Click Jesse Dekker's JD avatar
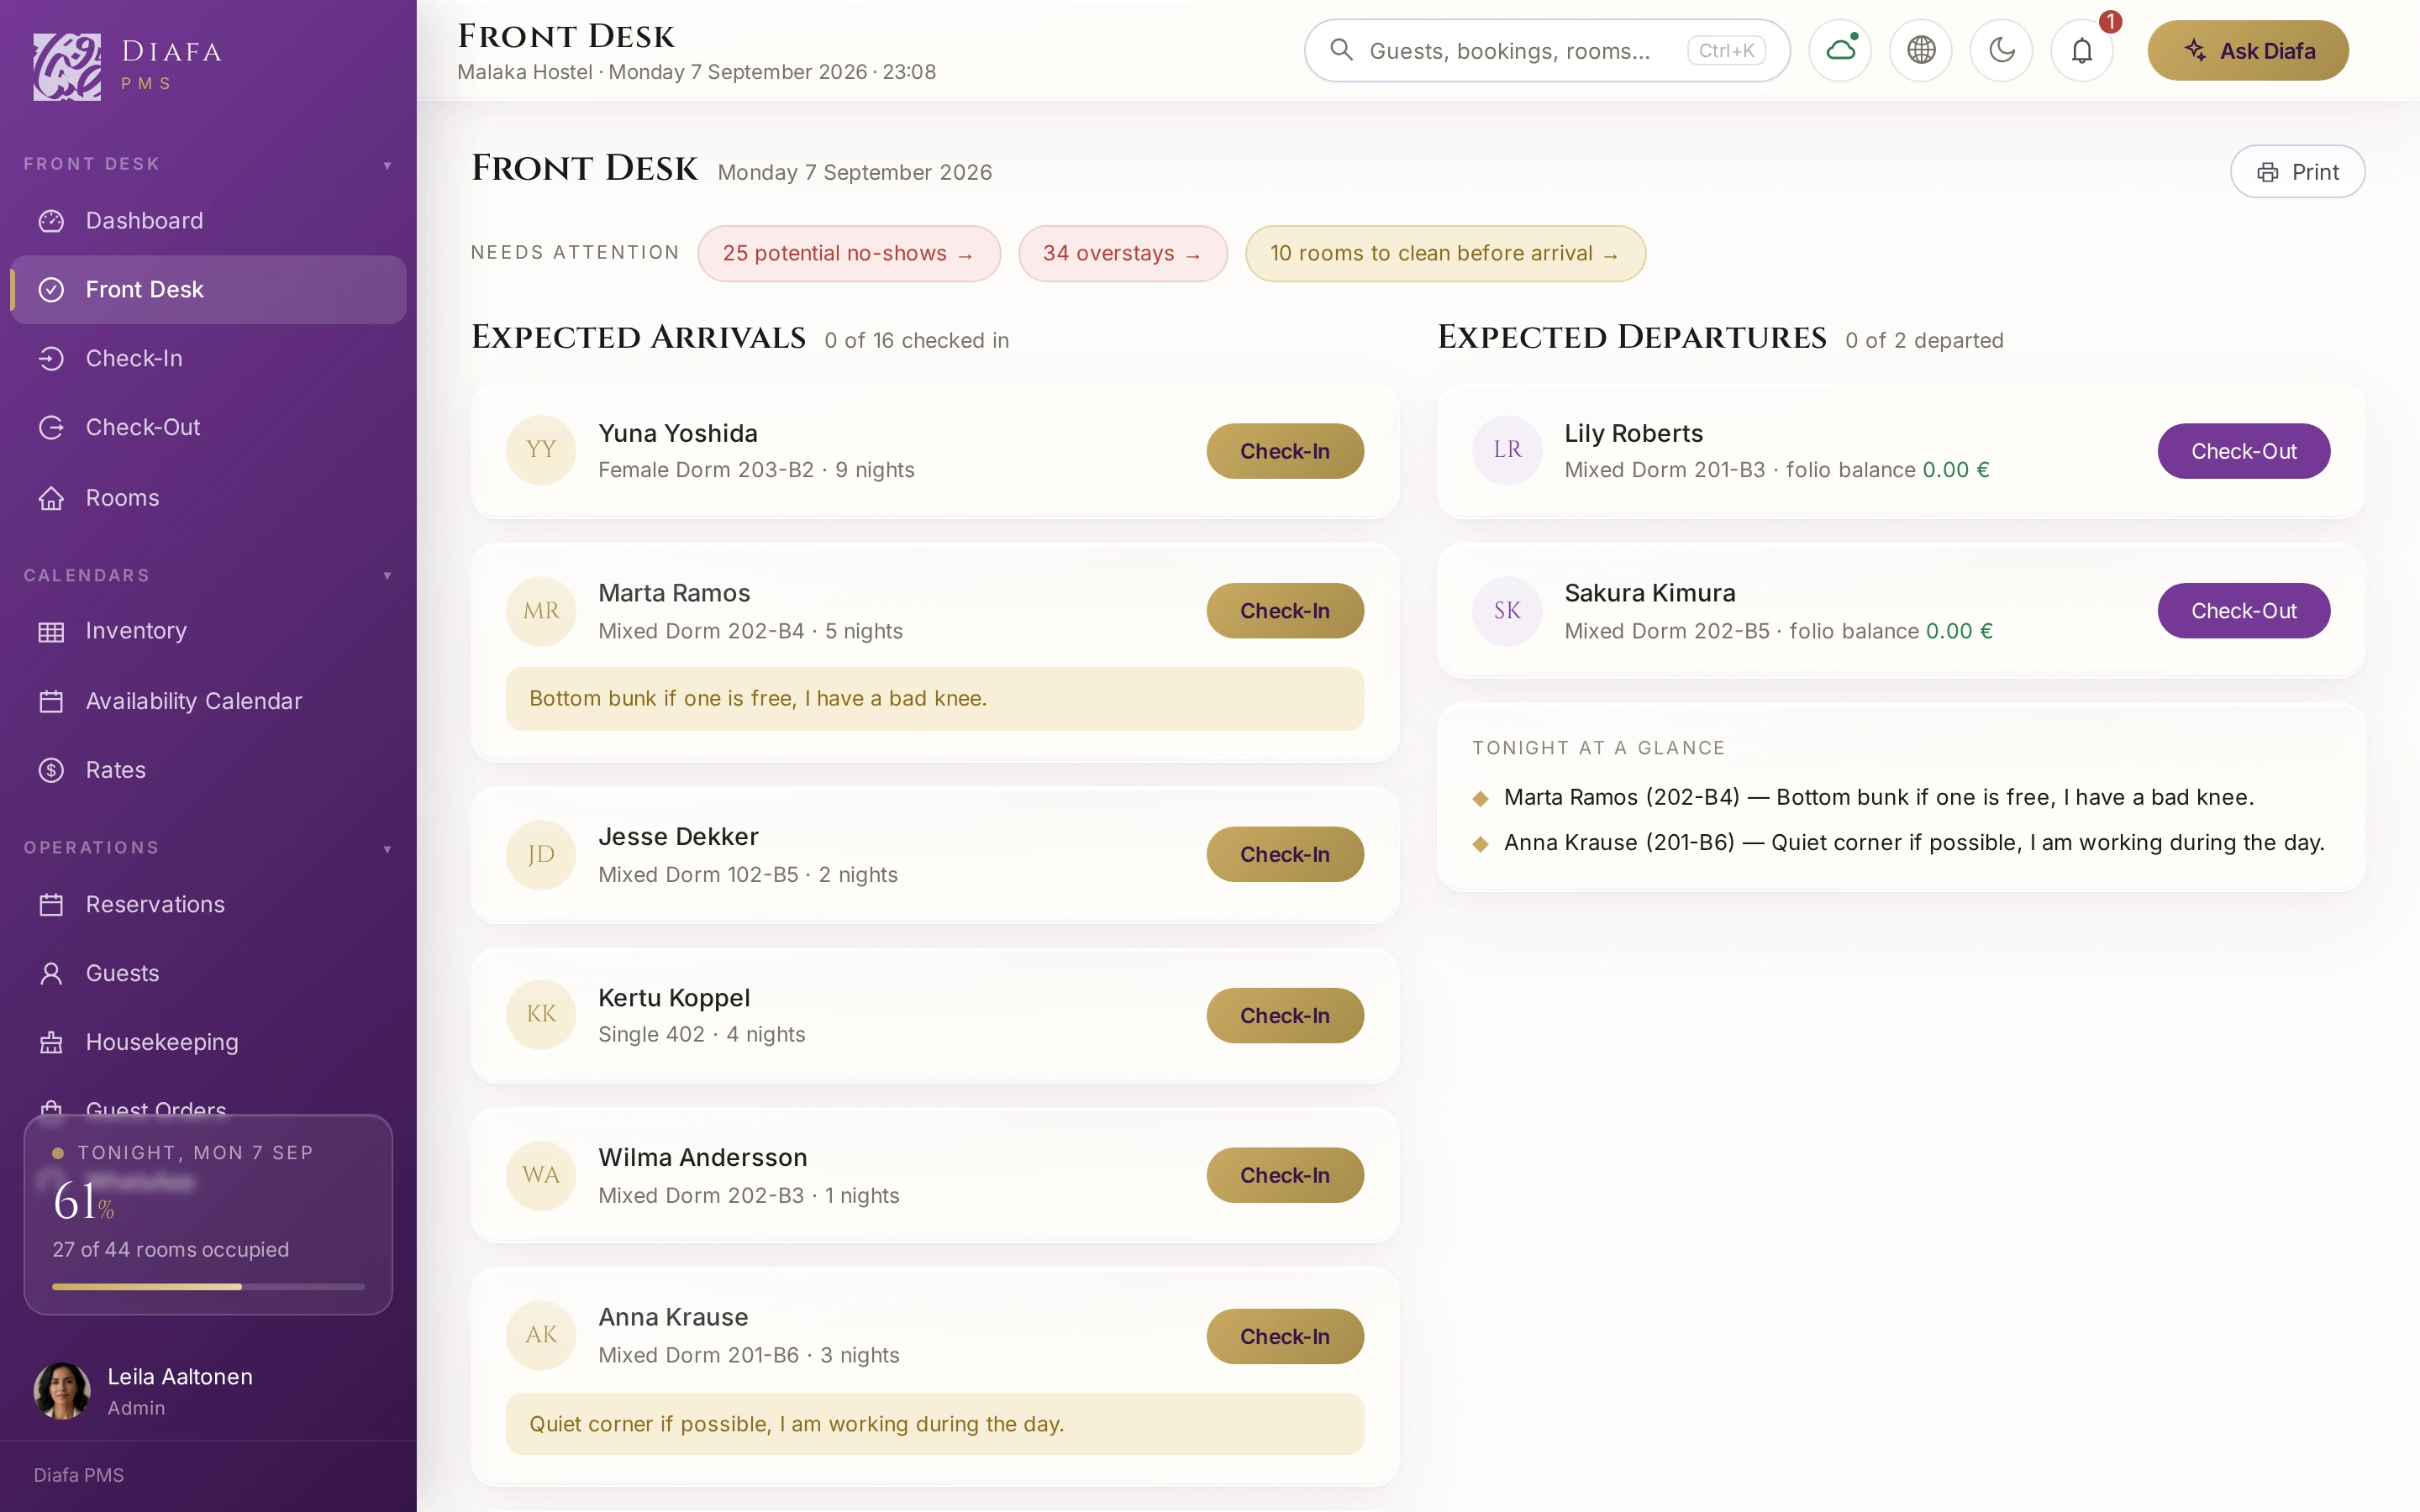Image resolution: width=2420 pixels, height=1512 pixels. pos(541,854)
